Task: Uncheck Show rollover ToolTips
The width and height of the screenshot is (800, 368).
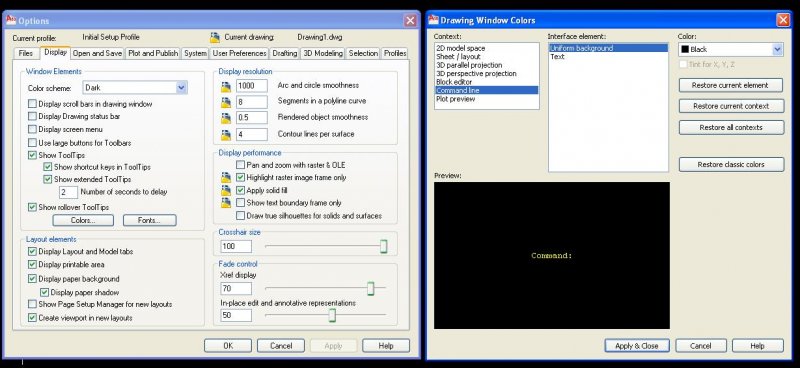Action: pos(33,207)
